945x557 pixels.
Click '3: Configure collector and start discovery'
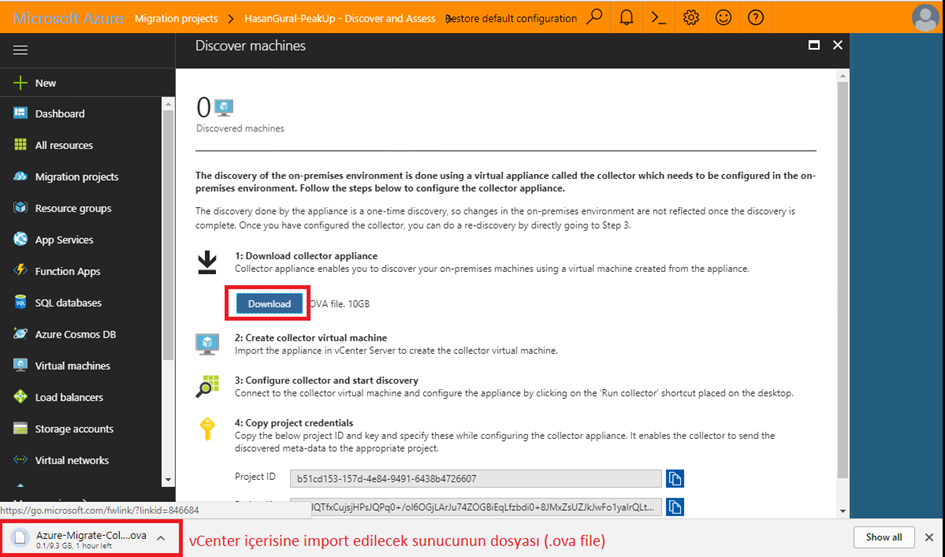(x=327, y=380)
